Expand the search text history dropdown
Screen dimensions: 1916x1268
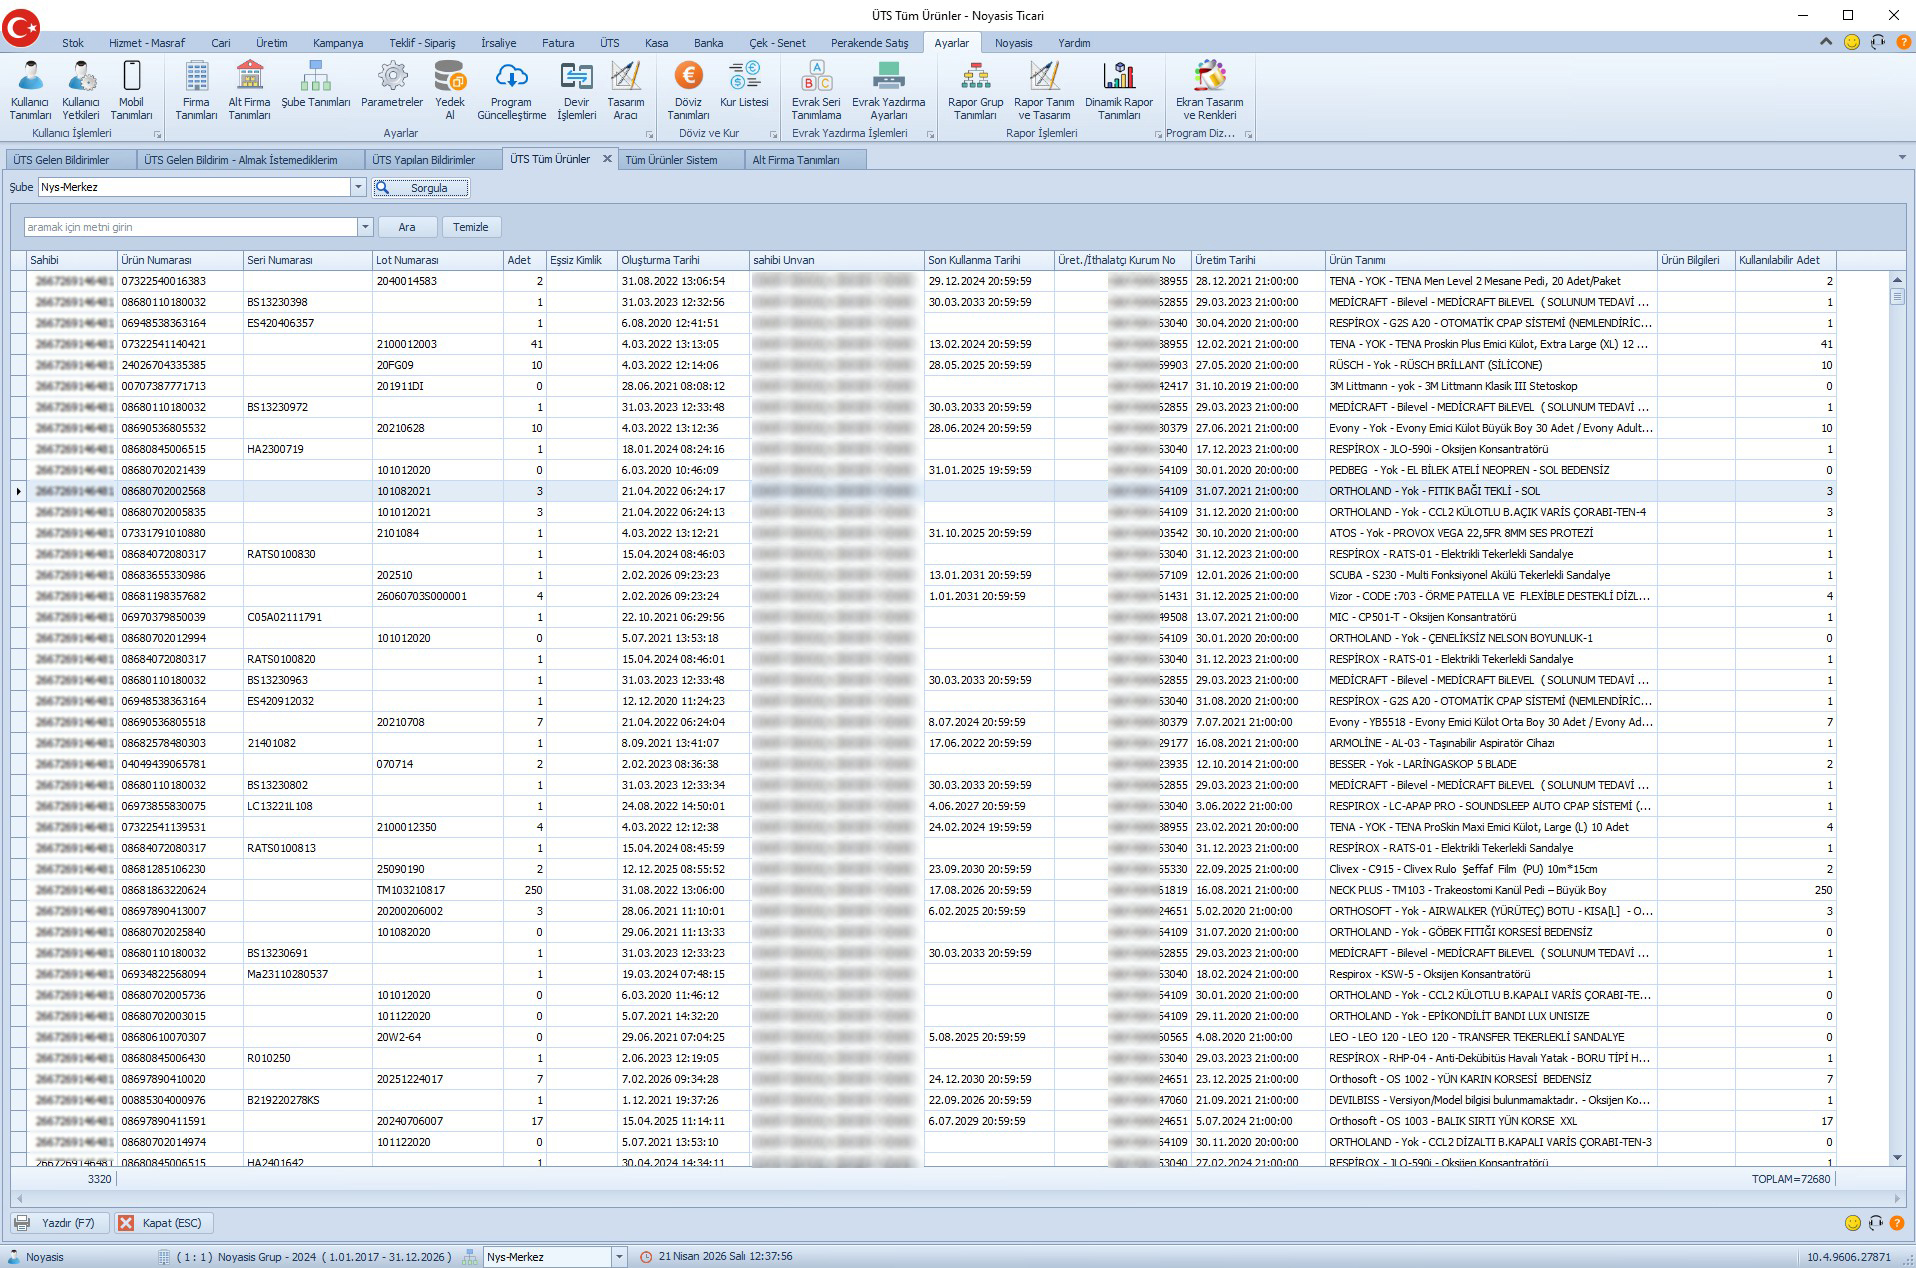coord(365,227)
